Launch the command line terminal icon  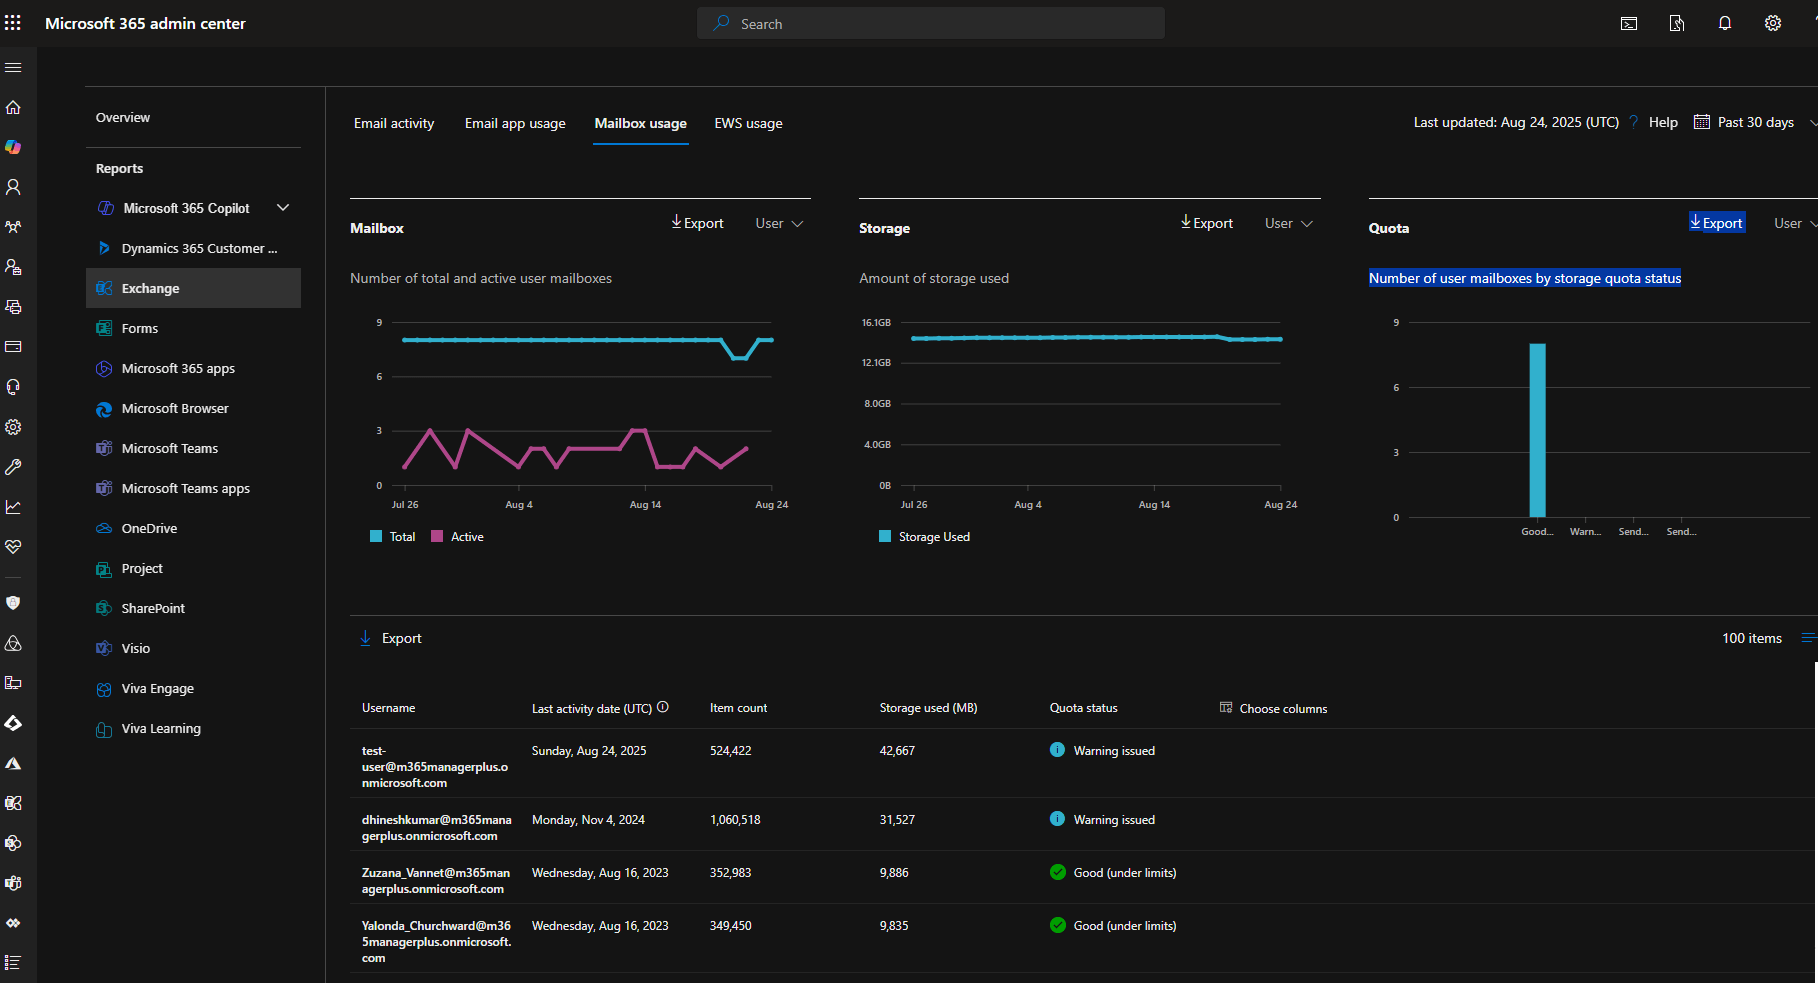tap(1628, 23)
